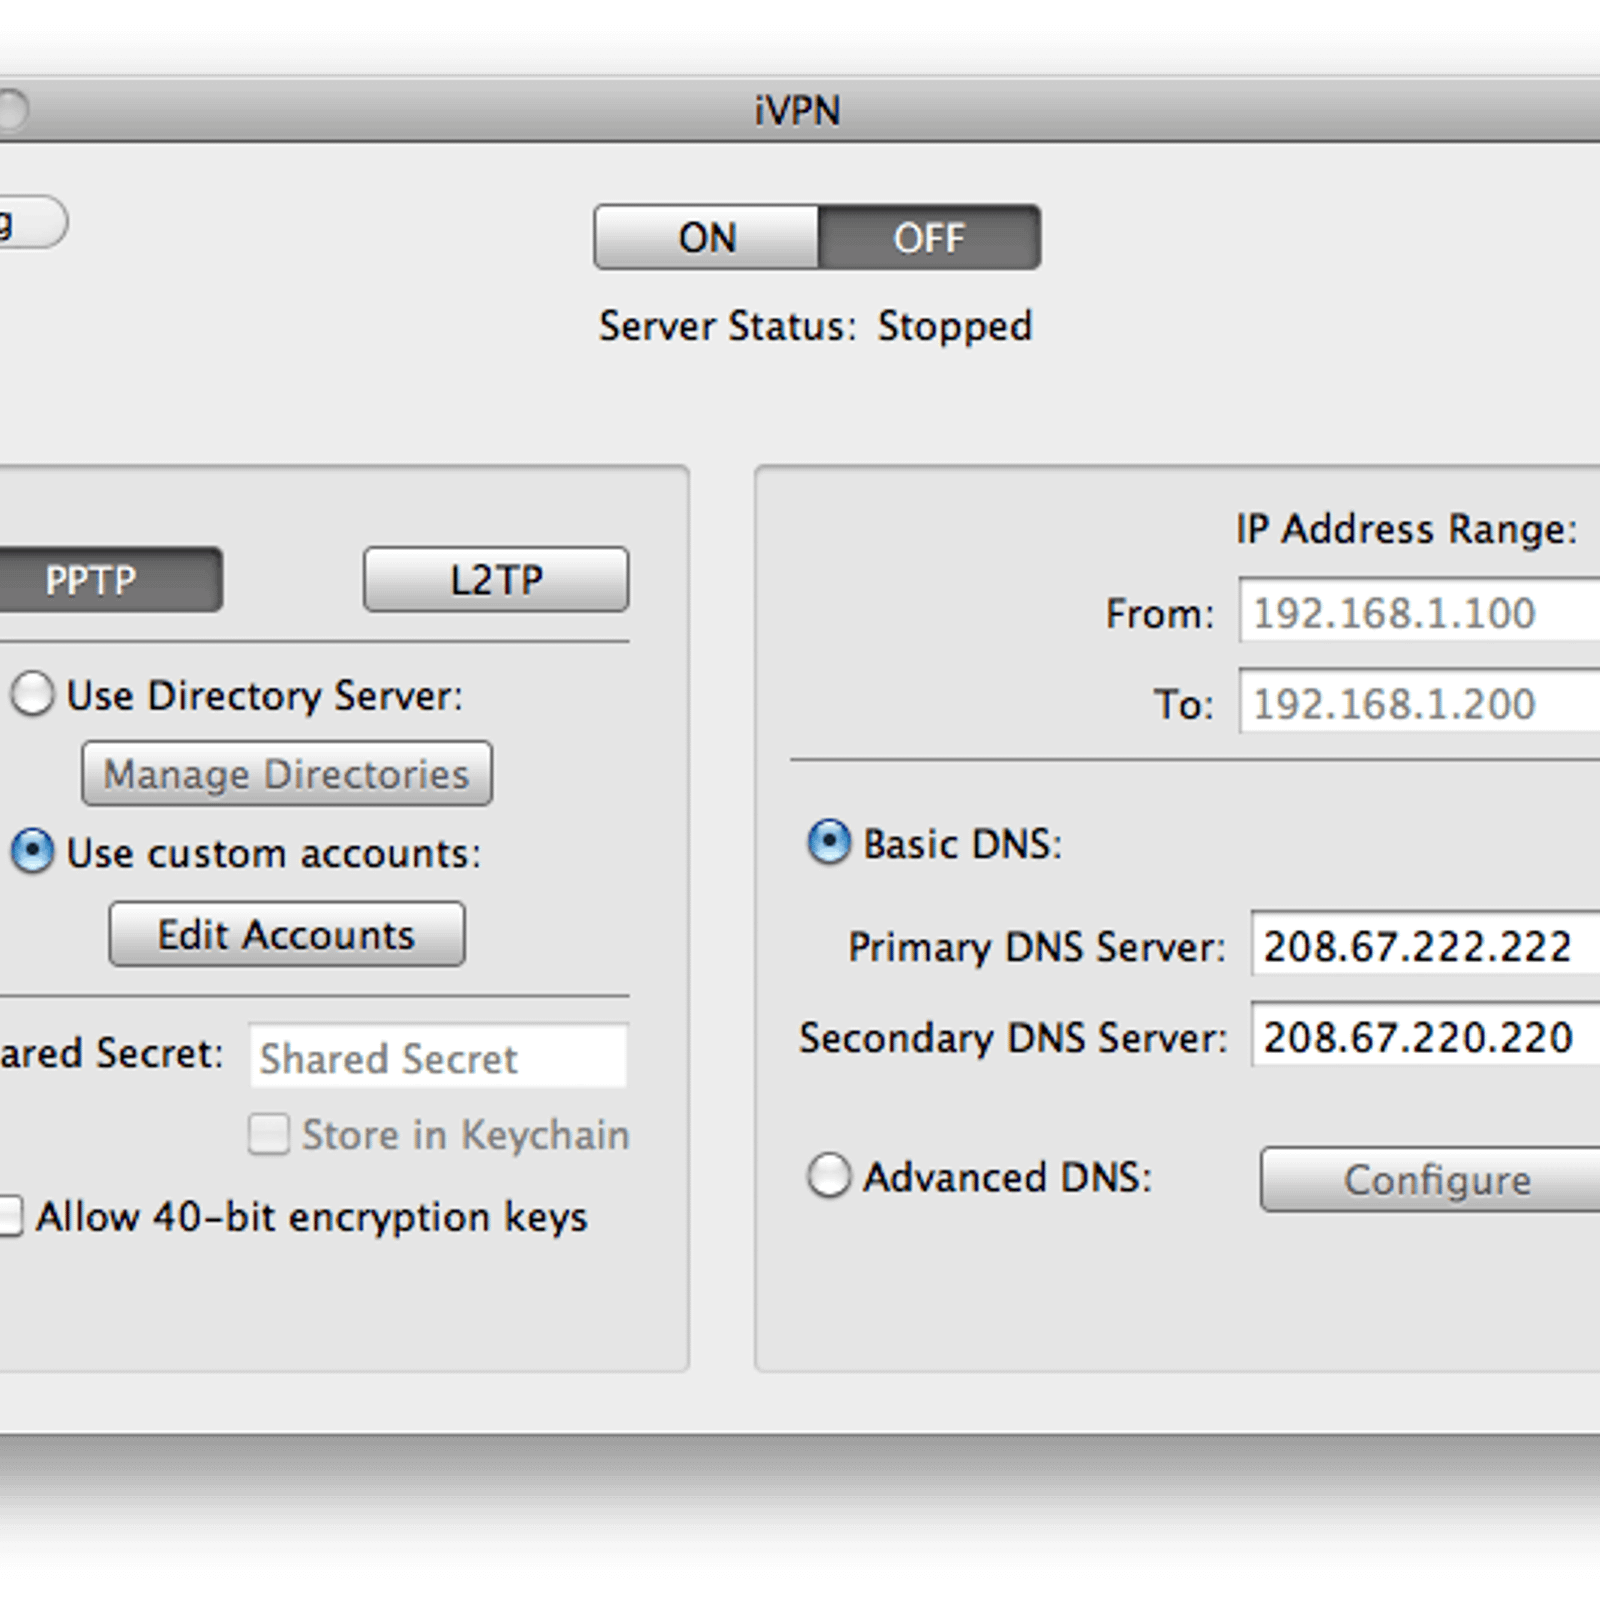Viewport: 1600px width, 1600px height.
Task: Click the Primary DNS Server field
Action: pos(1425,944)
